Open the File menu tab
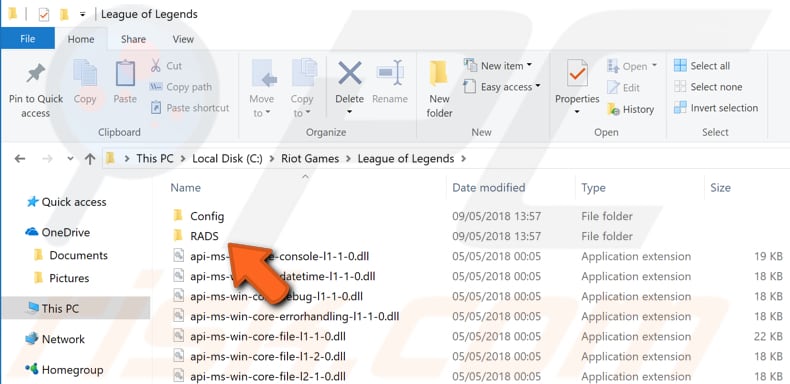790x384 pixels. coord(28,39)
